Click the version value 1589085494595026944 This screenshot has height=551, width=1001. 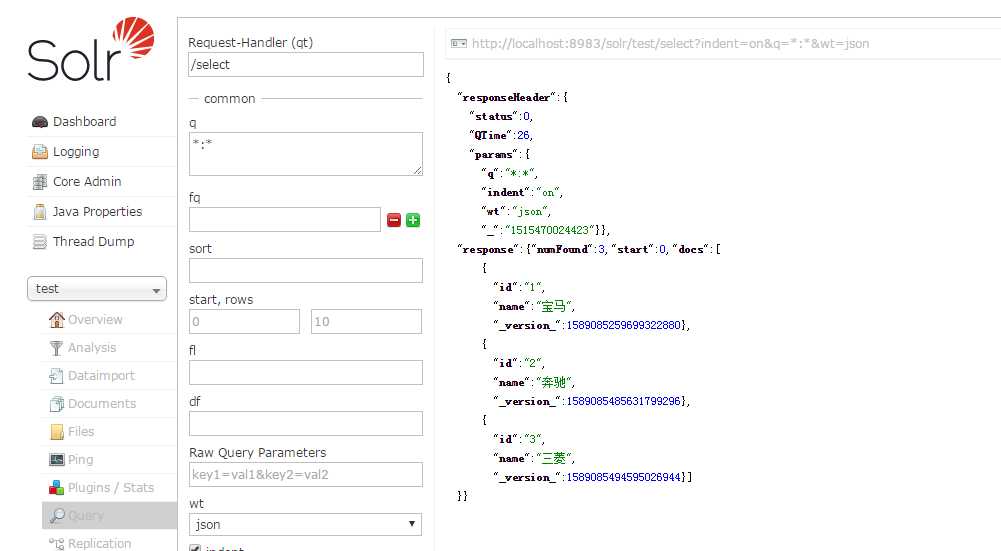click(x=624, y=478)
